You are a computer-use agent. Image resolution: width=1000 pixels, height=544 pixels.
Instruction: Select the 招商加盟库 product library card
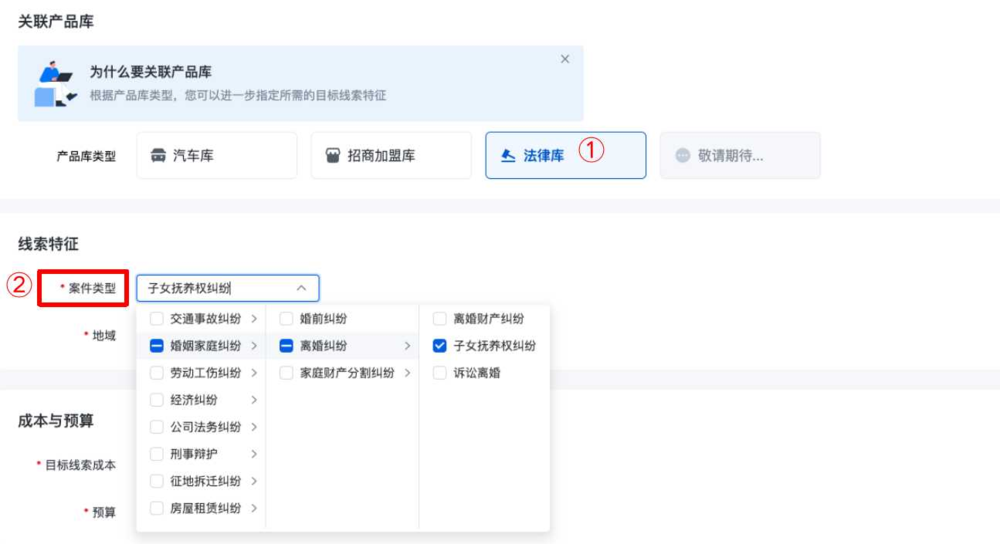(391, 156)
